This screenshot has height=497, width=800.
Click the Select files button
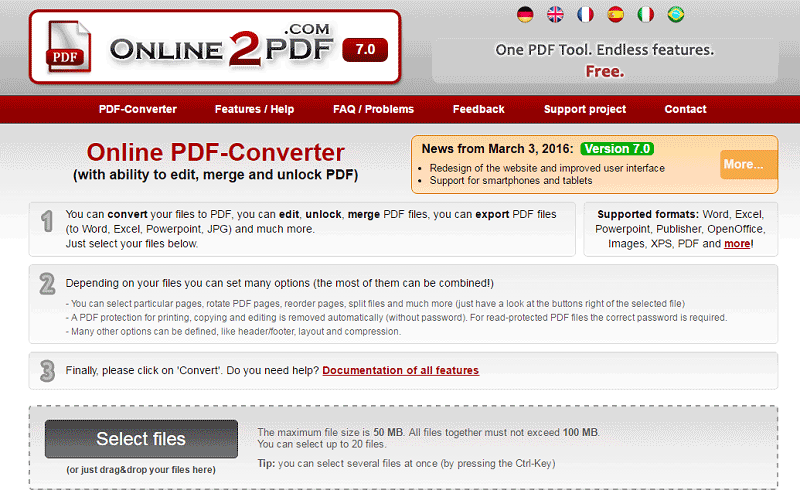pos(141,439)
